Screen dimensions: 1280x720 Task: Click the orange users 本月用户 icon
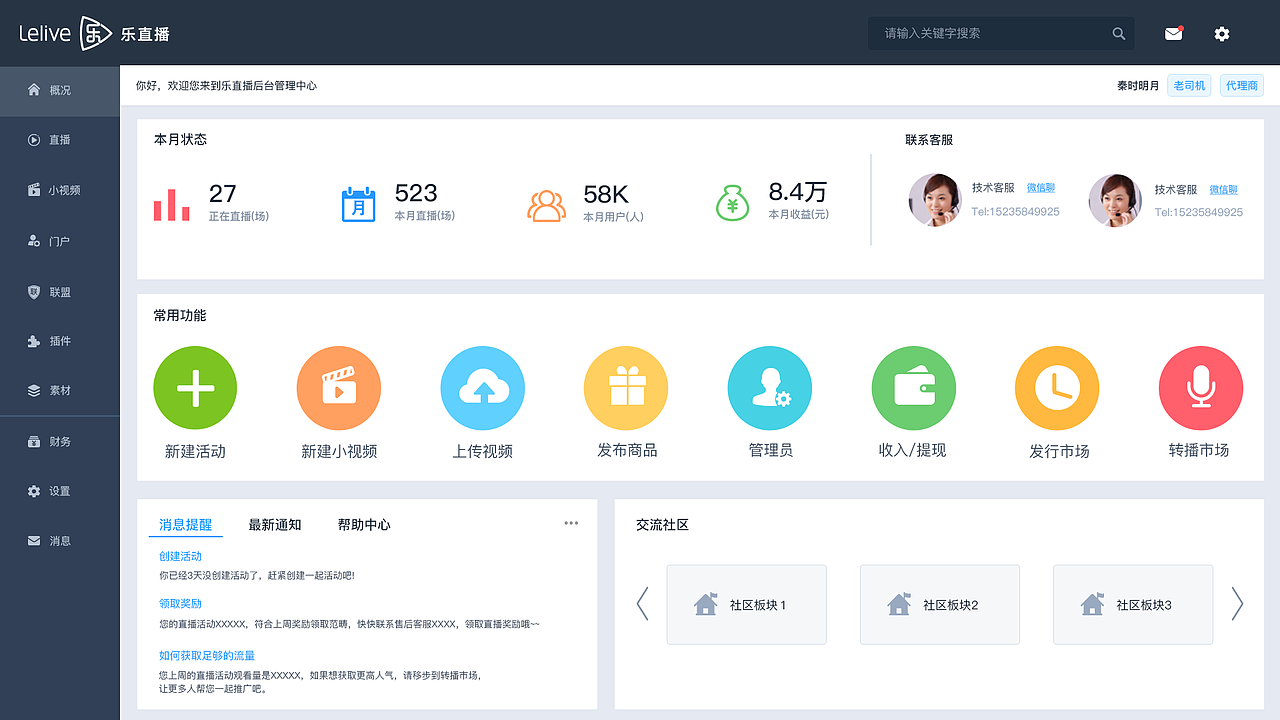click(x=547, y=205)
